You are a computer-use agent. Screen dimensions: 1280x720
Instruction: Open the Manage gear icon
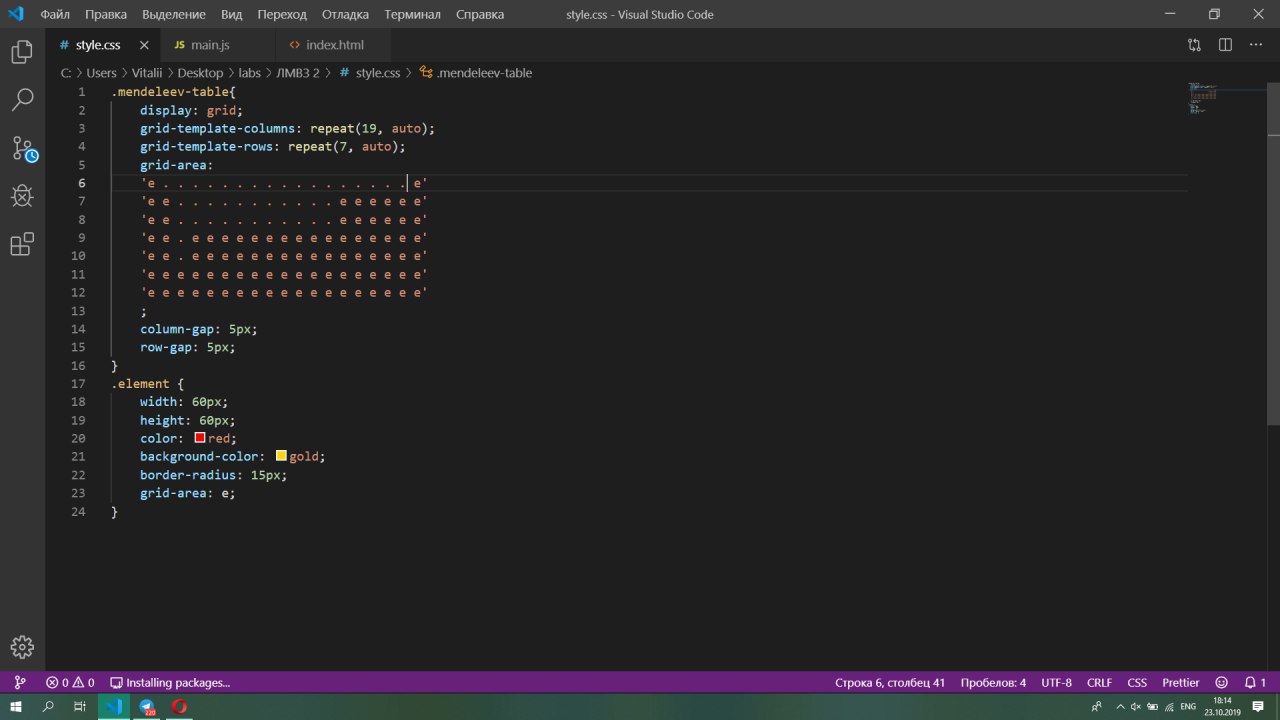[22, 647]
